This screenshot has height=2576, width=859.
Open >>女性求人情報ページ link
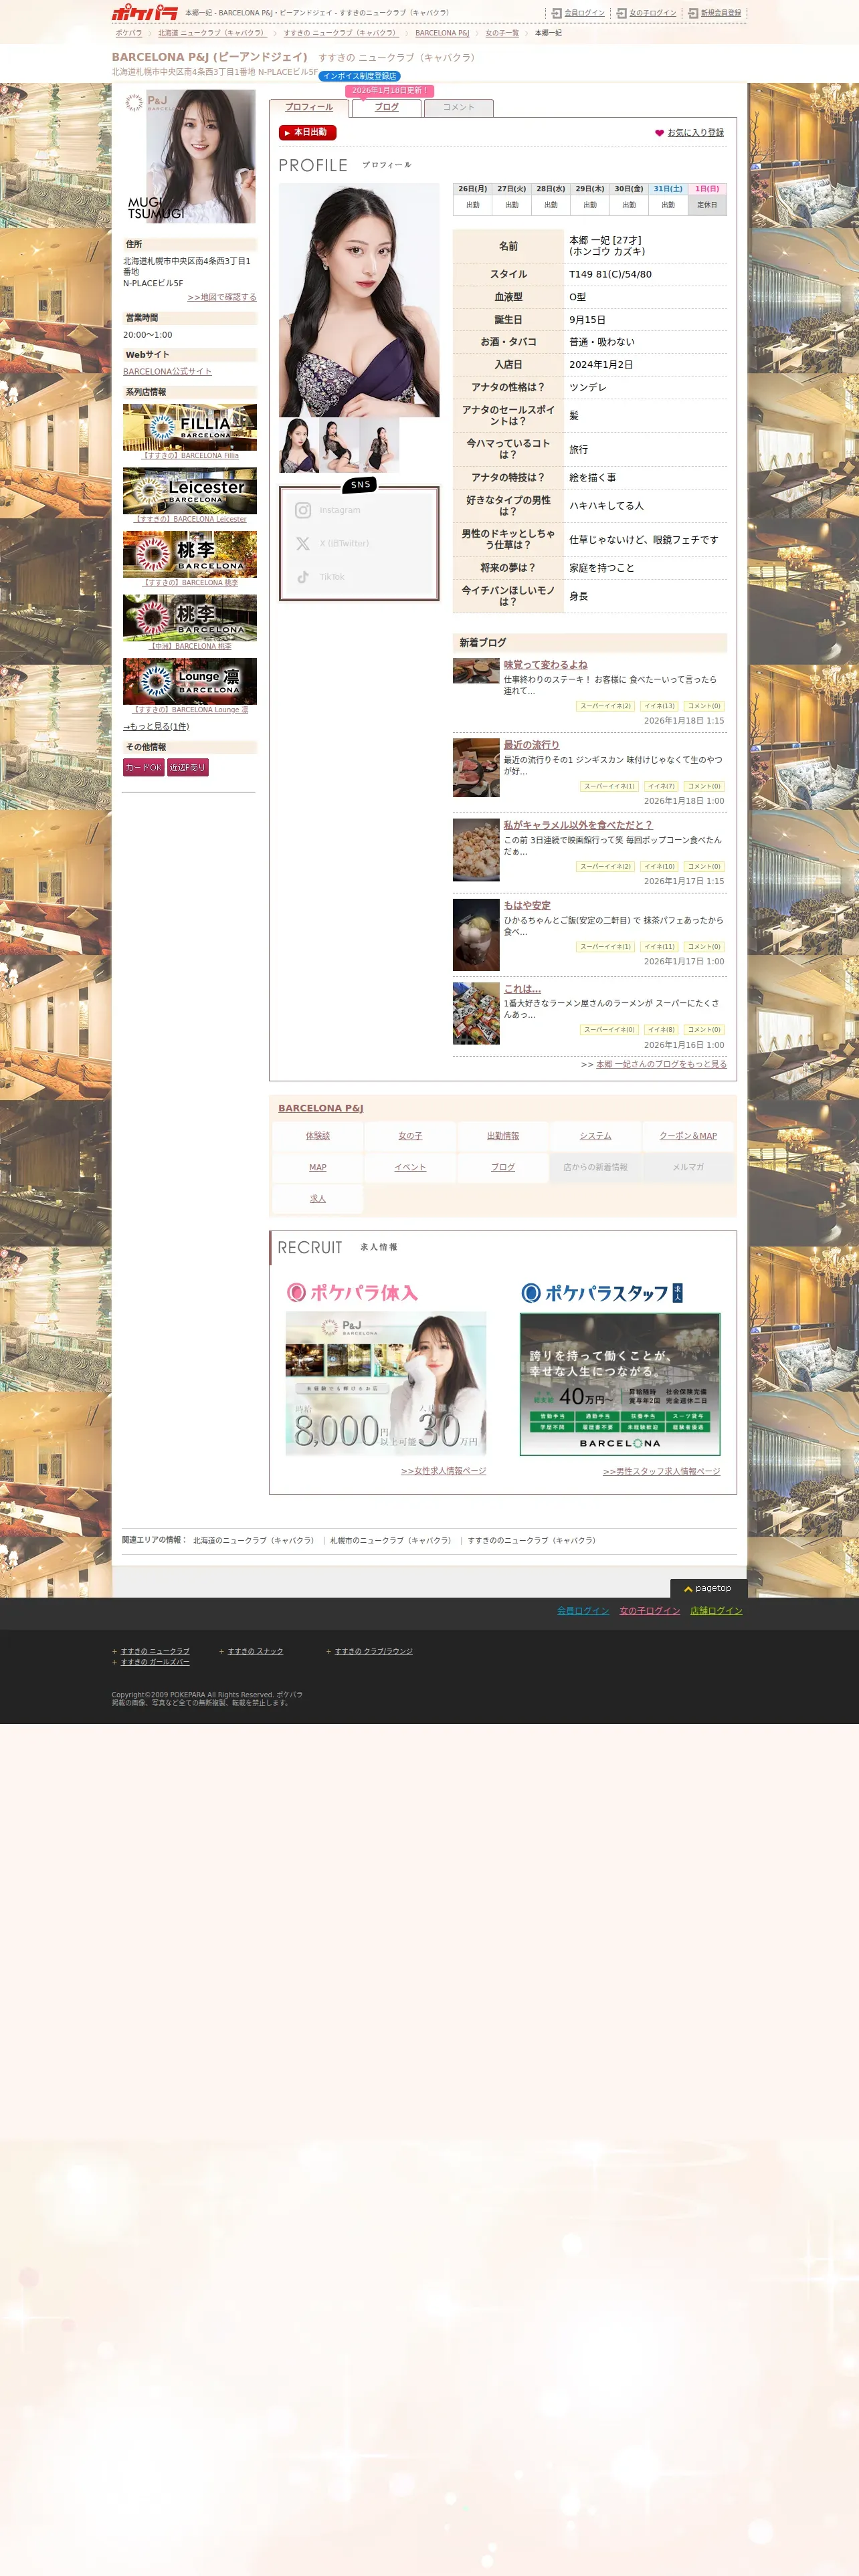[443, 1471]
